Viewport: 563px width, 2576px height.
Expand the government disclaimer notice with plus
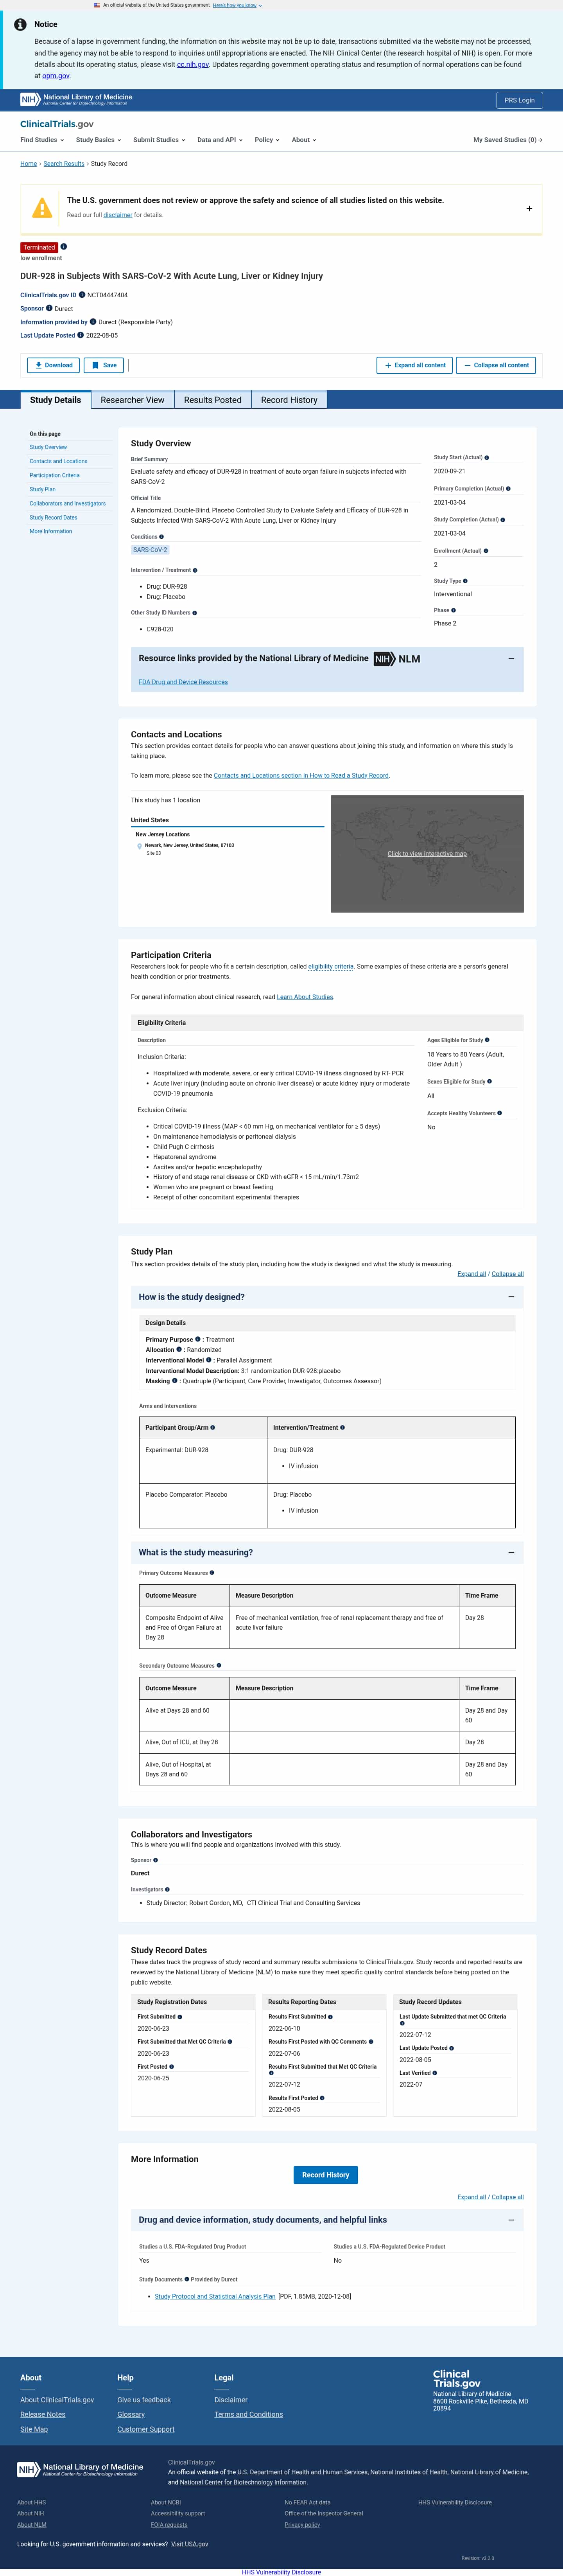[529, 208]
